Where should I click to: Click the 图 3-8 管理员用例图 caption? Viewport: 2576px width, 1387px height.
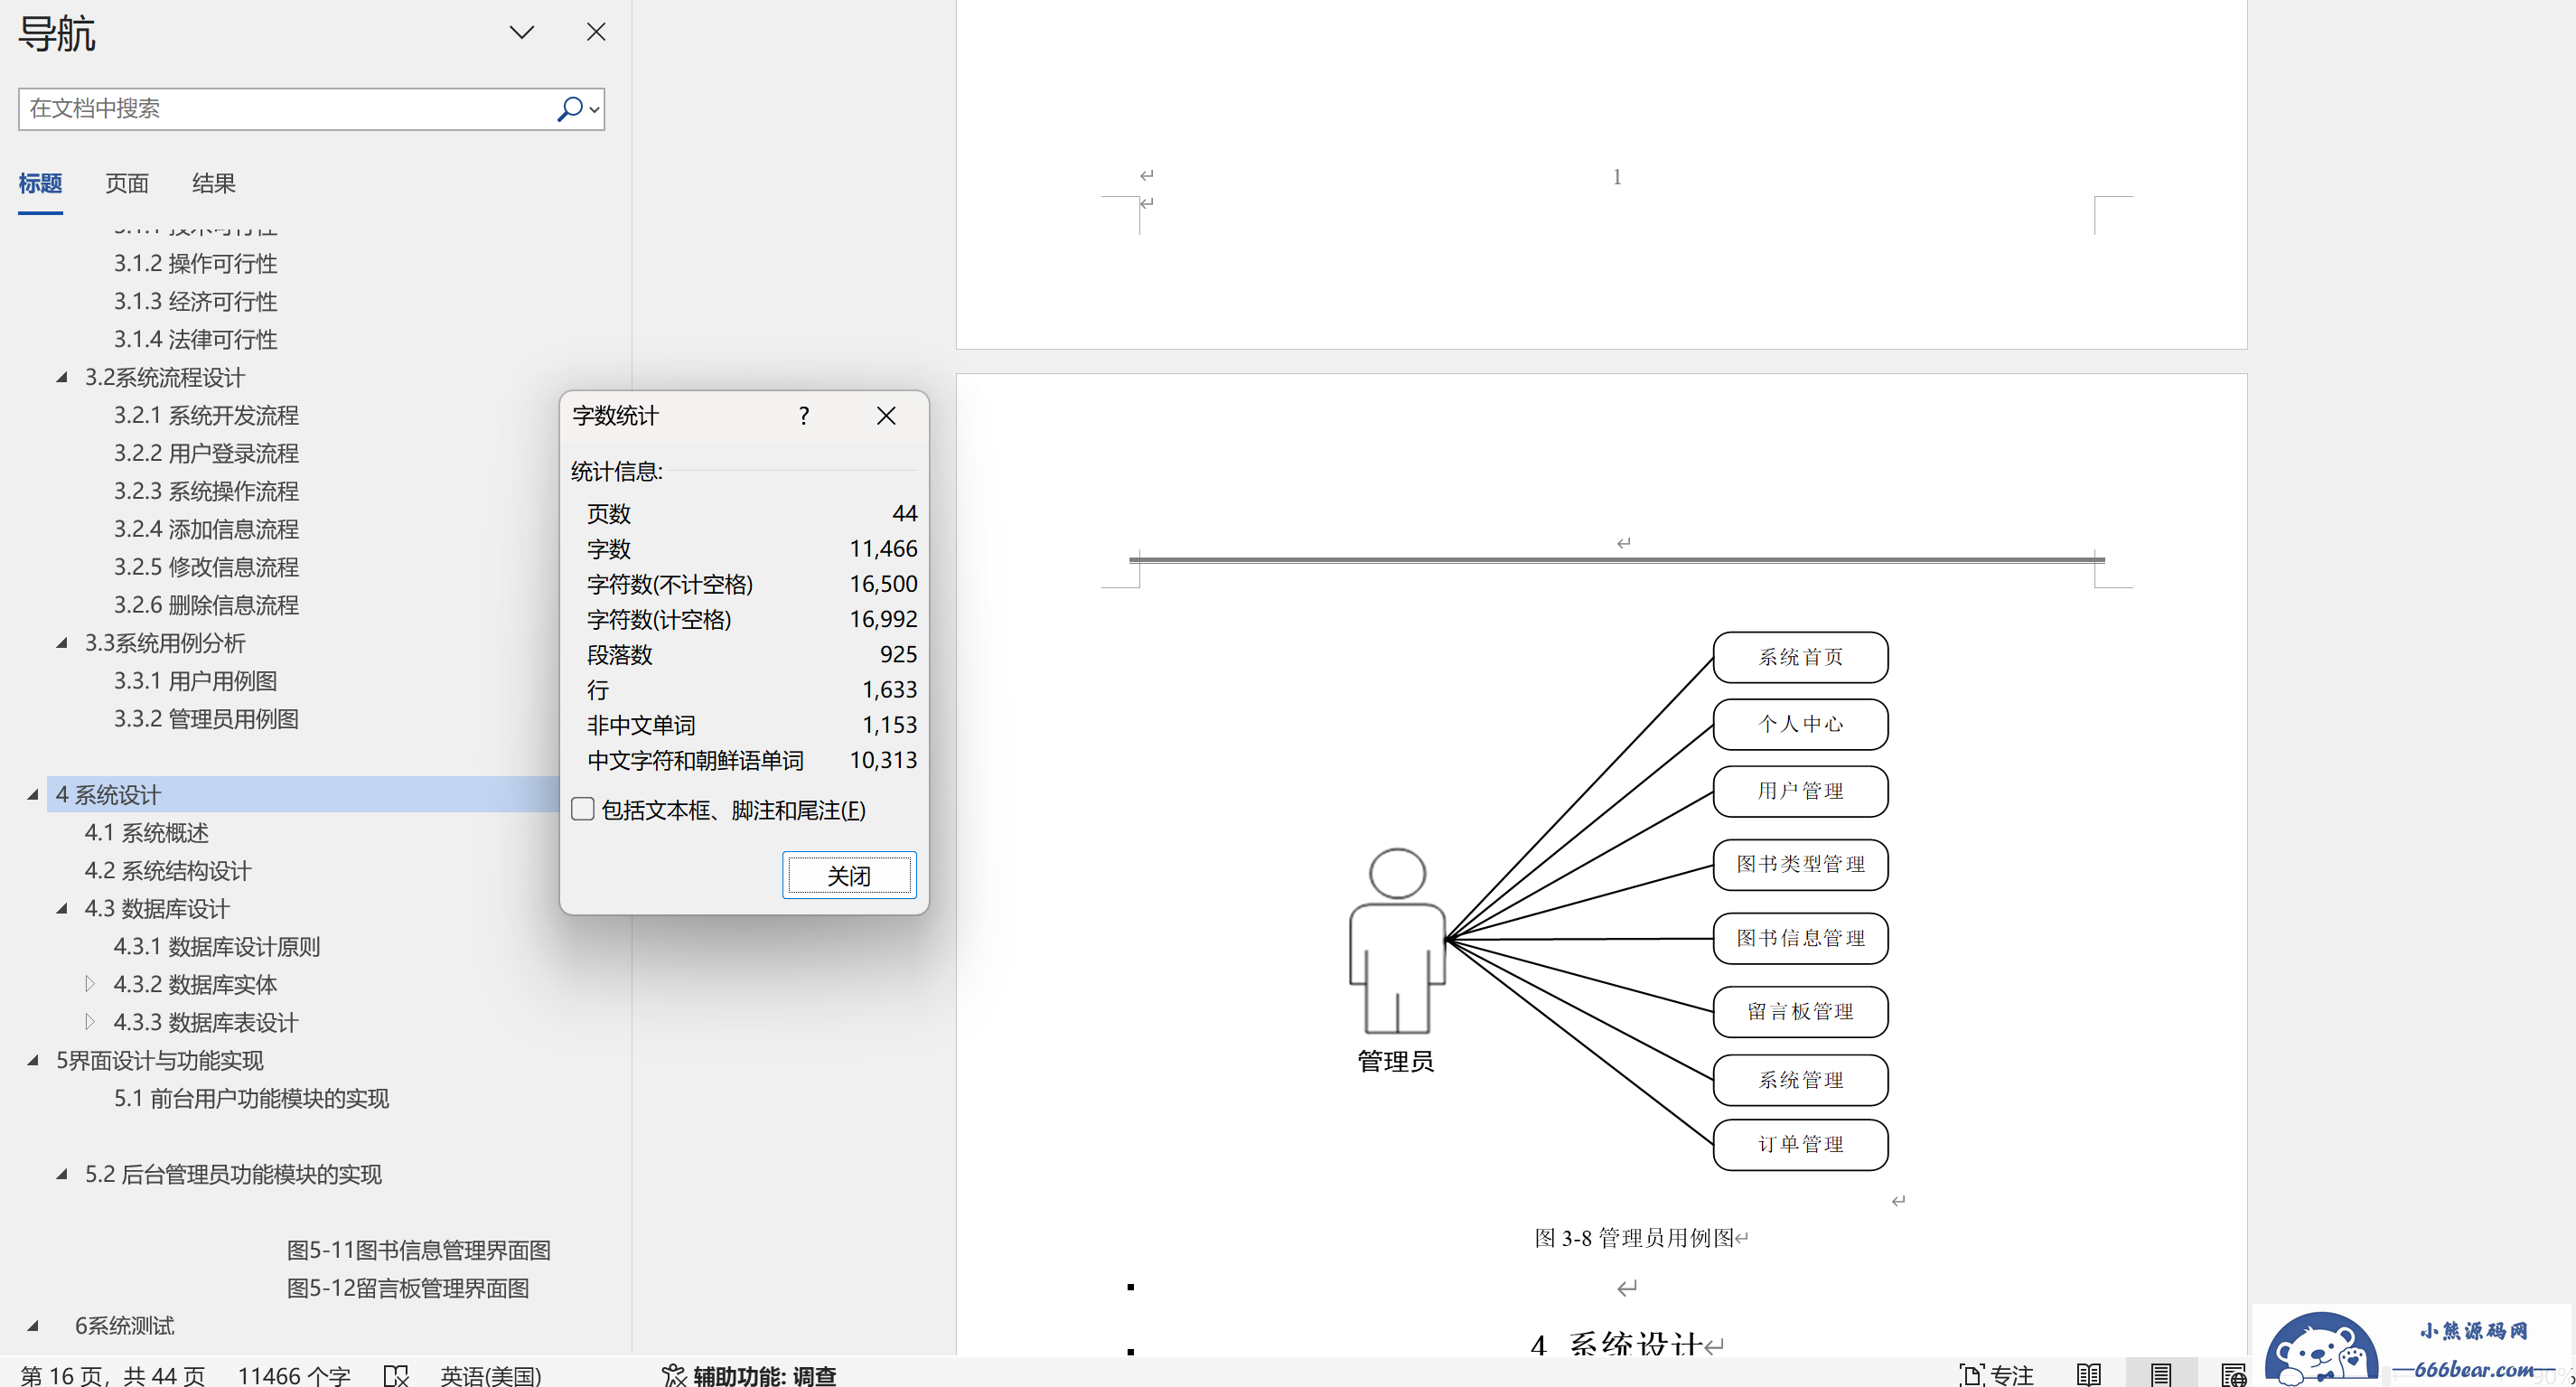(x=1635, y=1238)
